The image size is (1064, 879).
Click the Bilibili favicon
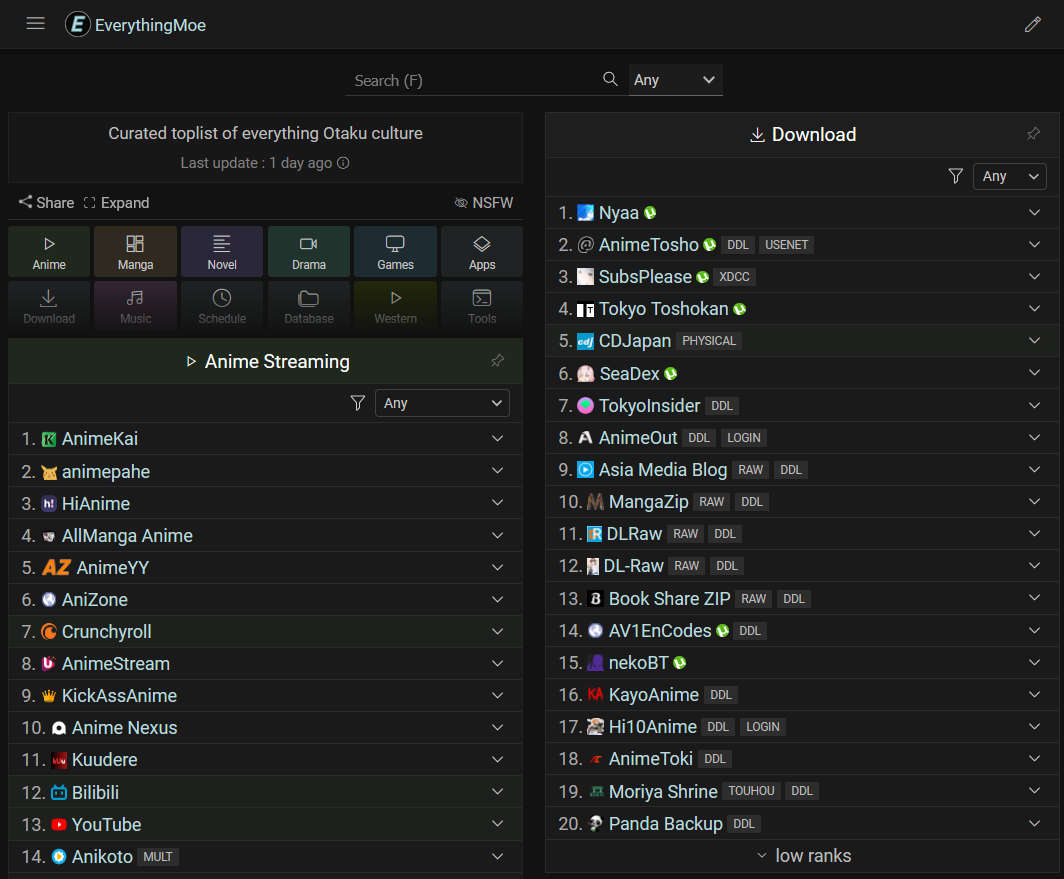59,793
